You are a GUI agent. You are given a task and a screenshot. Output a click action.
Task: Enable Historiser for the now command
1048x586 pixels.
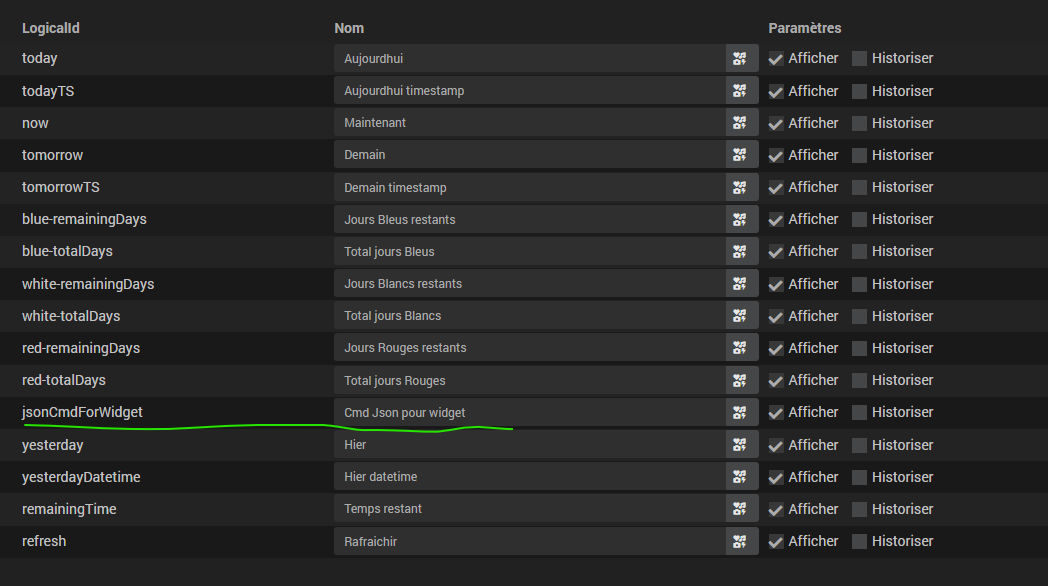(x=859, y=123)
